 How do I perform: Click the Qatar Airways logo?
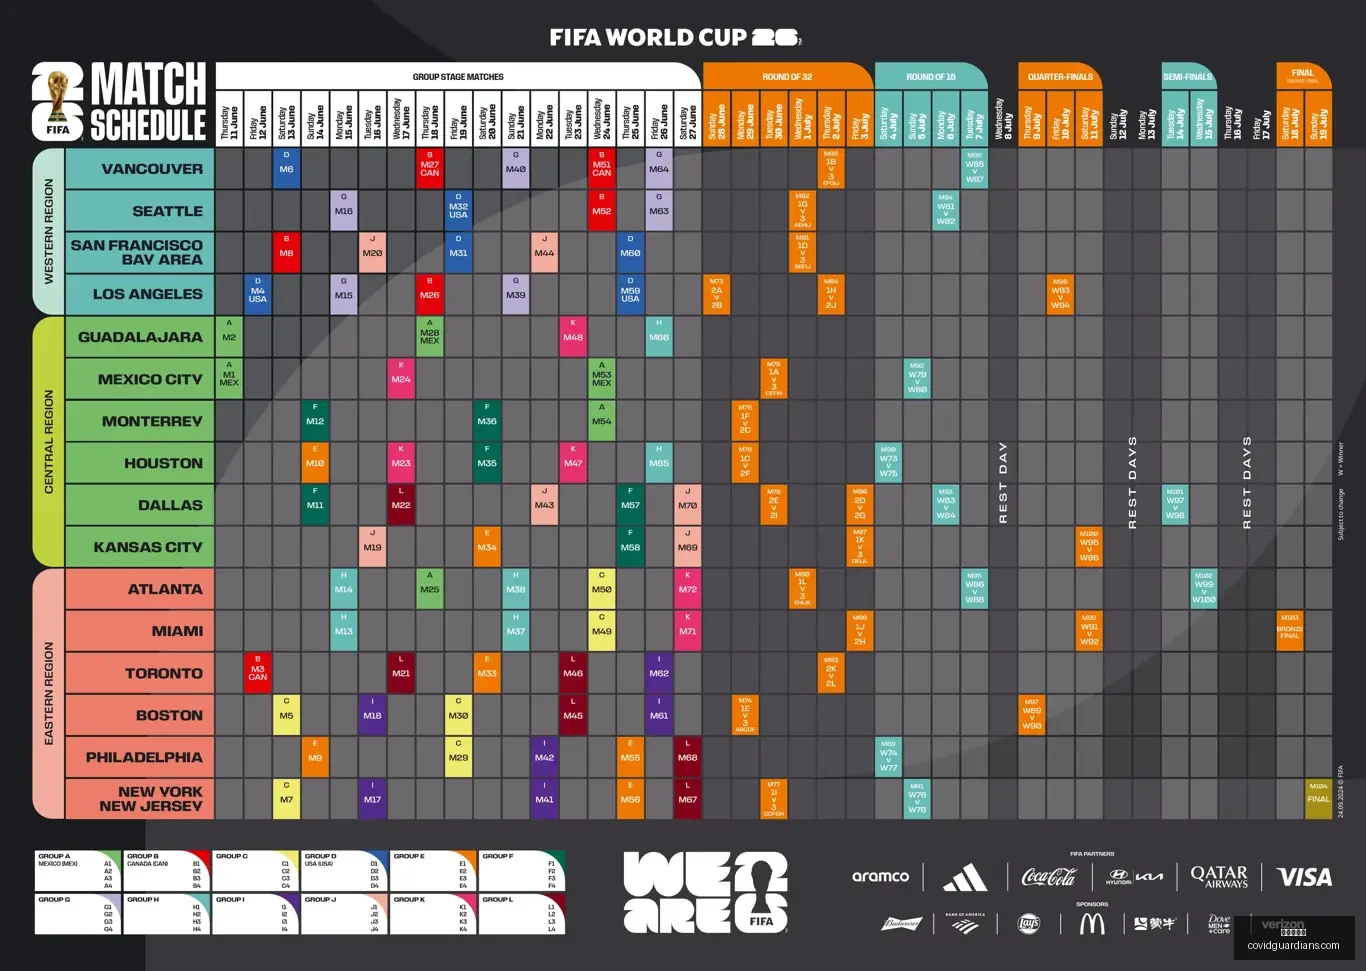(1219, 877)
